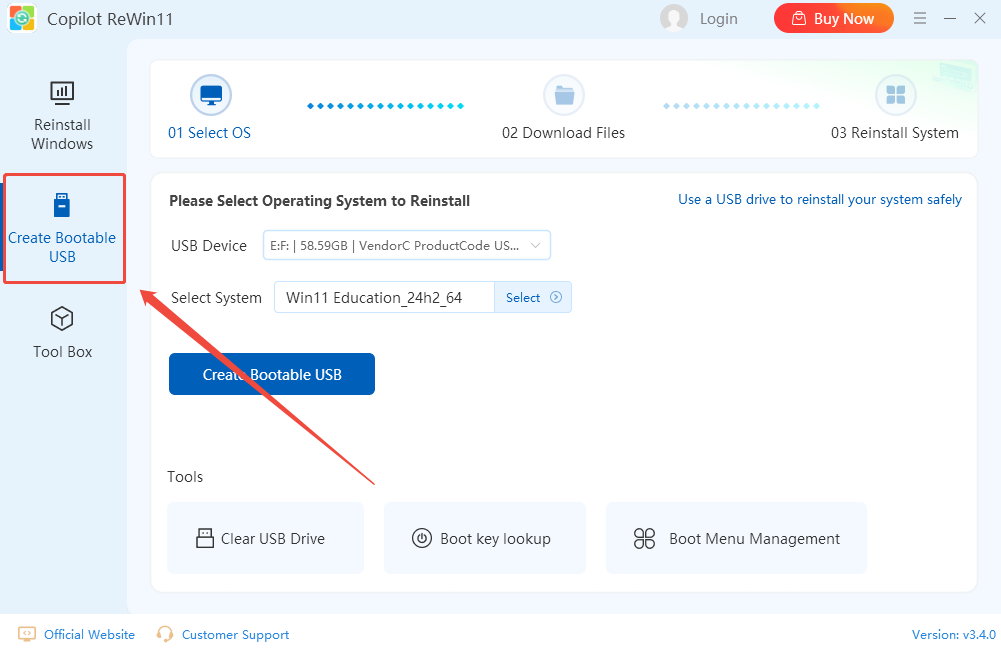Open the Tool Box section
This screenshot has height=653, width=1001.
62,333
